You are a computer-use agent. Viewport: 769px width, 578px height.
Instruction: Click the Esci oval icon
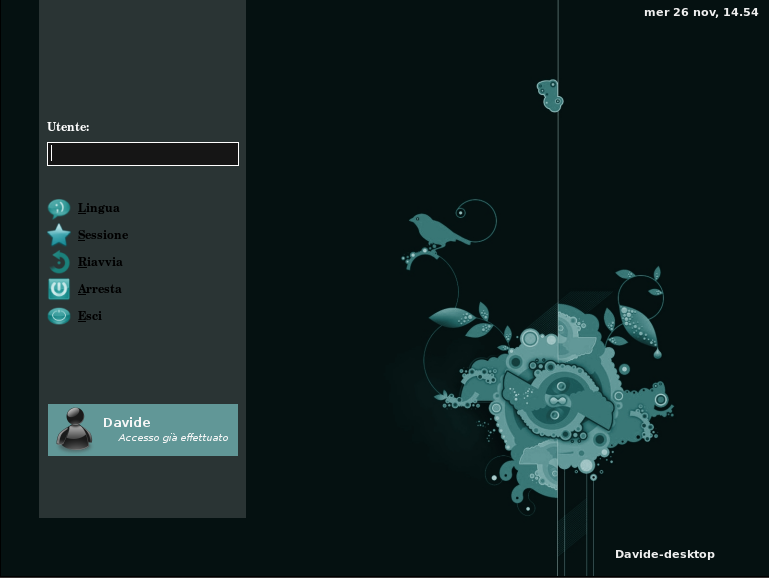pyautogui.click(x=59, y=316)
